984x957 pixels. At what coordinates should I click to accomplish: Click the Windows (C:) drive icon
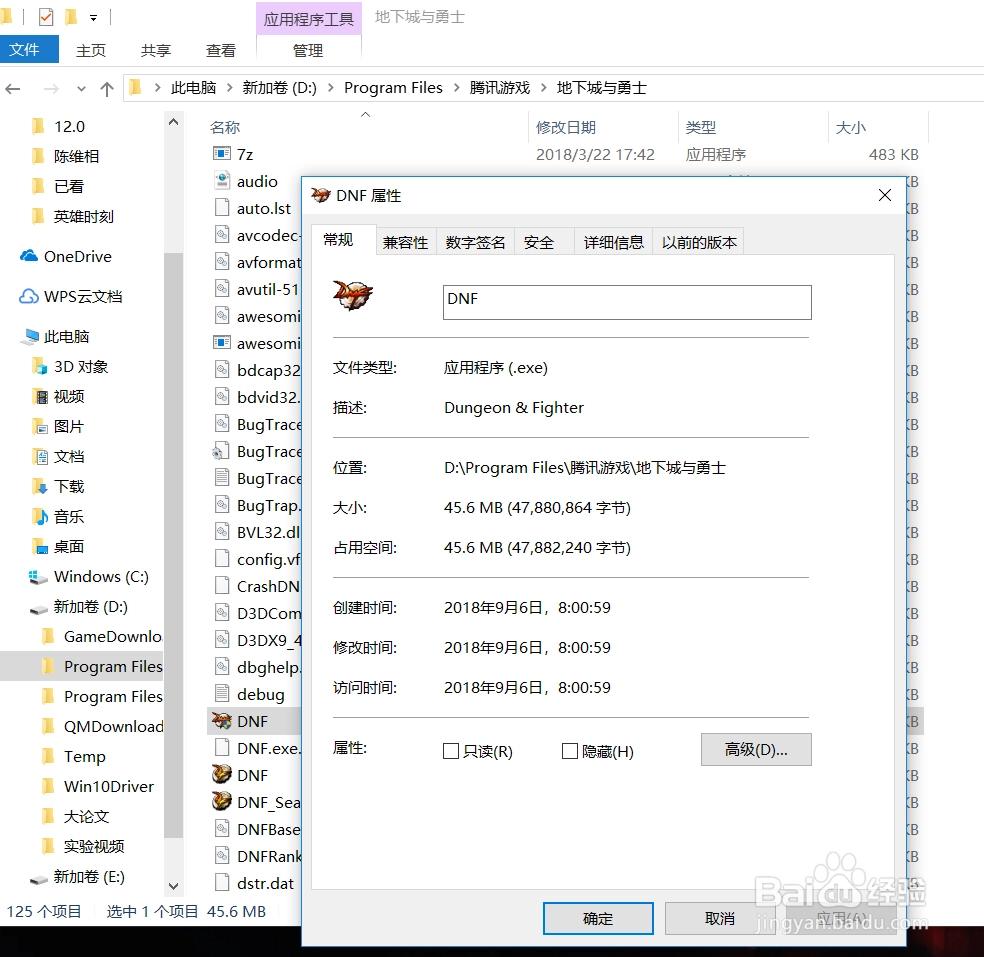pyautogui.click(x=38, y=577)
